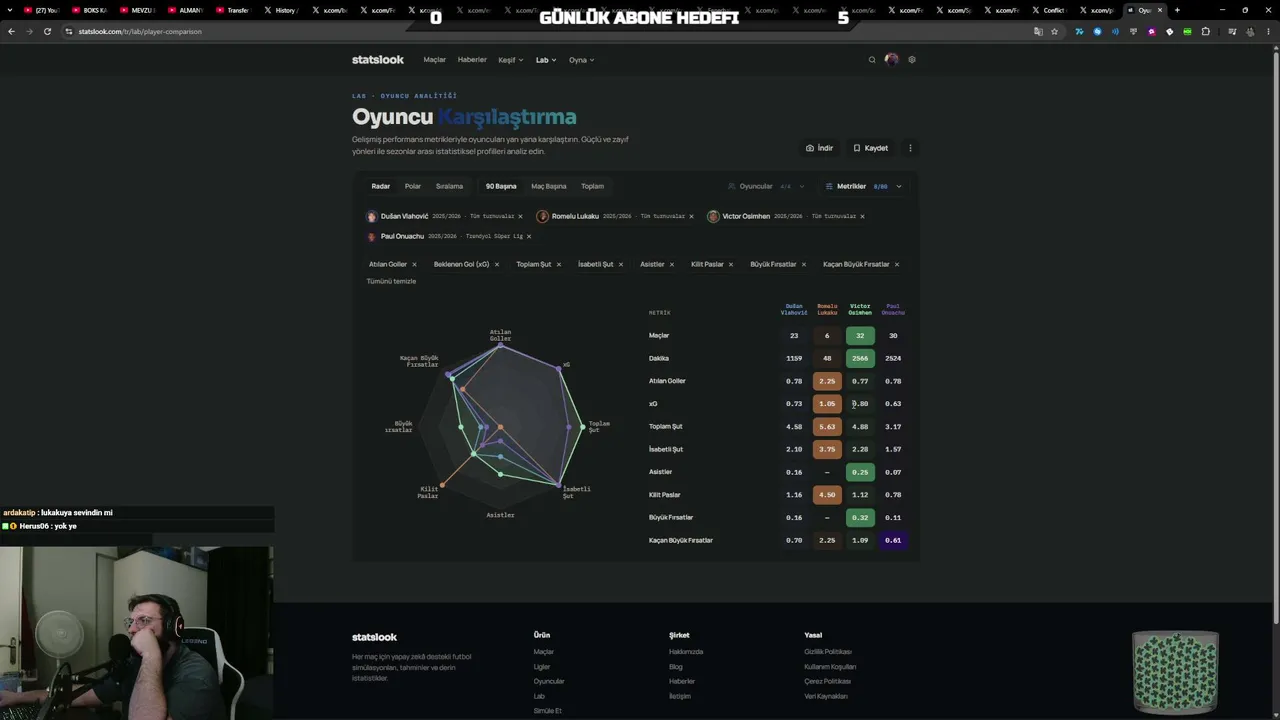Screen dimensions: 1280x720
Task: Open the settings gear icon in the header
Action: coord(911,60)
